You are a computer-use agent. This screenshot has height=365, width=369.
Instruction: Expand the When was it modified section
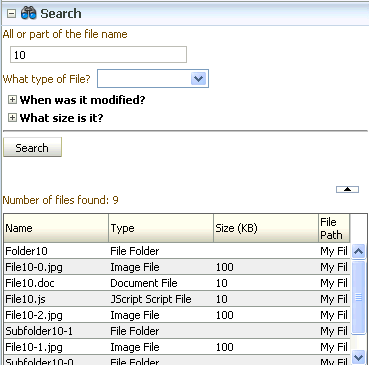(x=12, y=100)
